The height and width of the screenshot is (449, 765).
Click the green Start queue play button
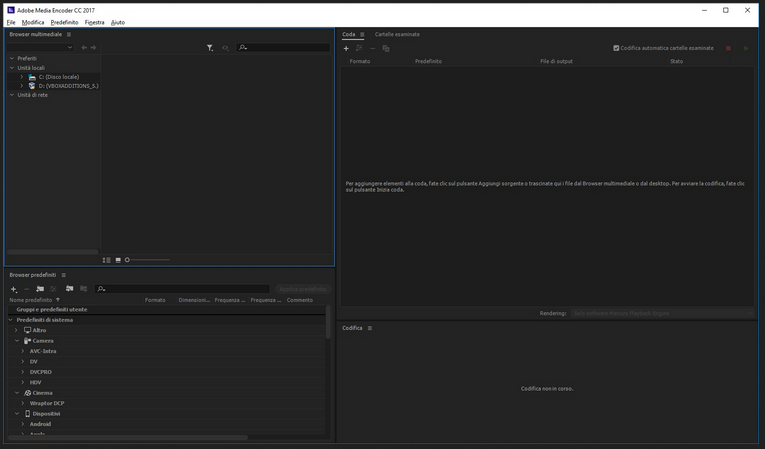[x=746, y=48]
